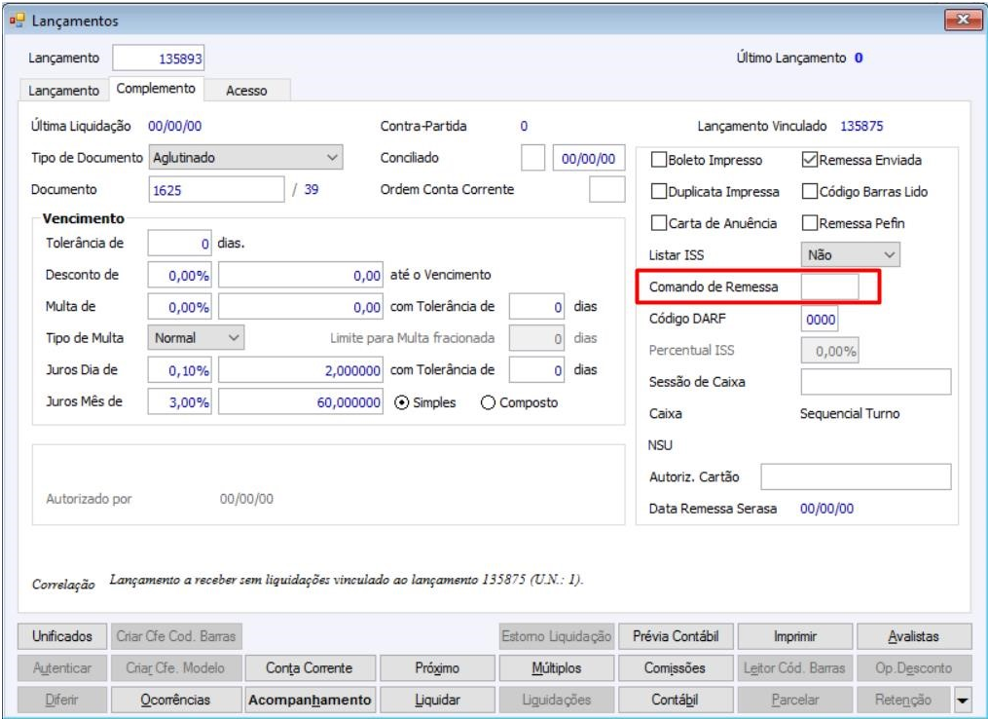This screenshot has width=988, height=719.
Task: Open the Avalistas button
Action: click(914, 636)
